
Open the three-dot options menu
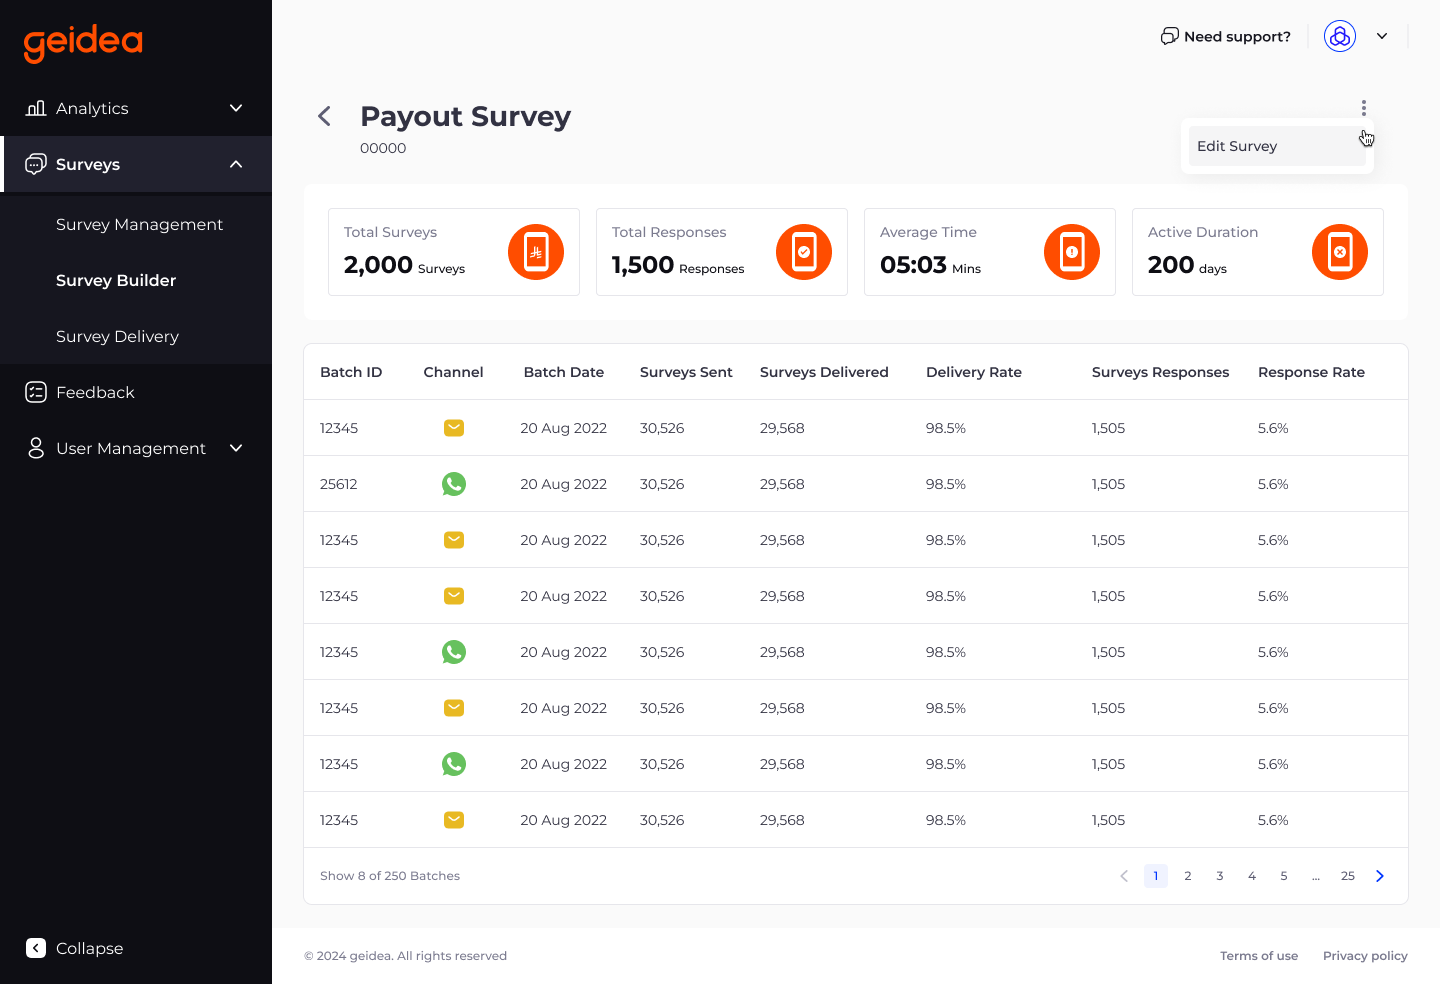coord(1364,107)
